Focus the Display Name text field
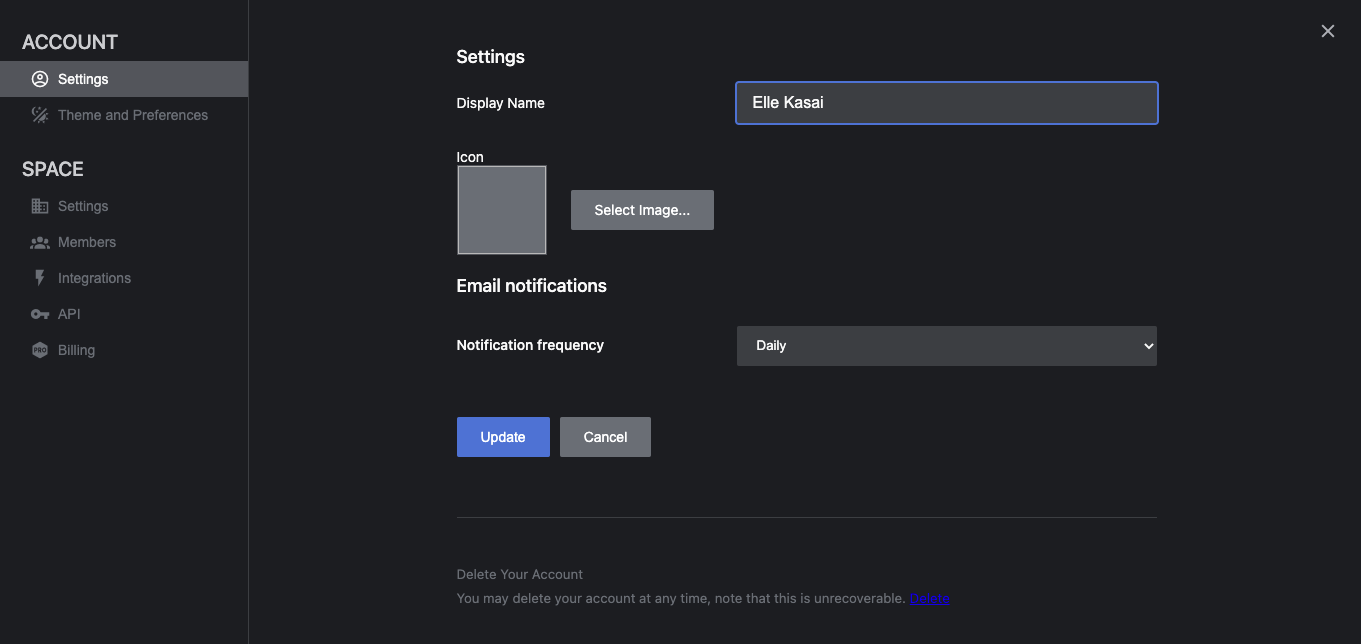Screen dimensions: 1361x644 946,103
